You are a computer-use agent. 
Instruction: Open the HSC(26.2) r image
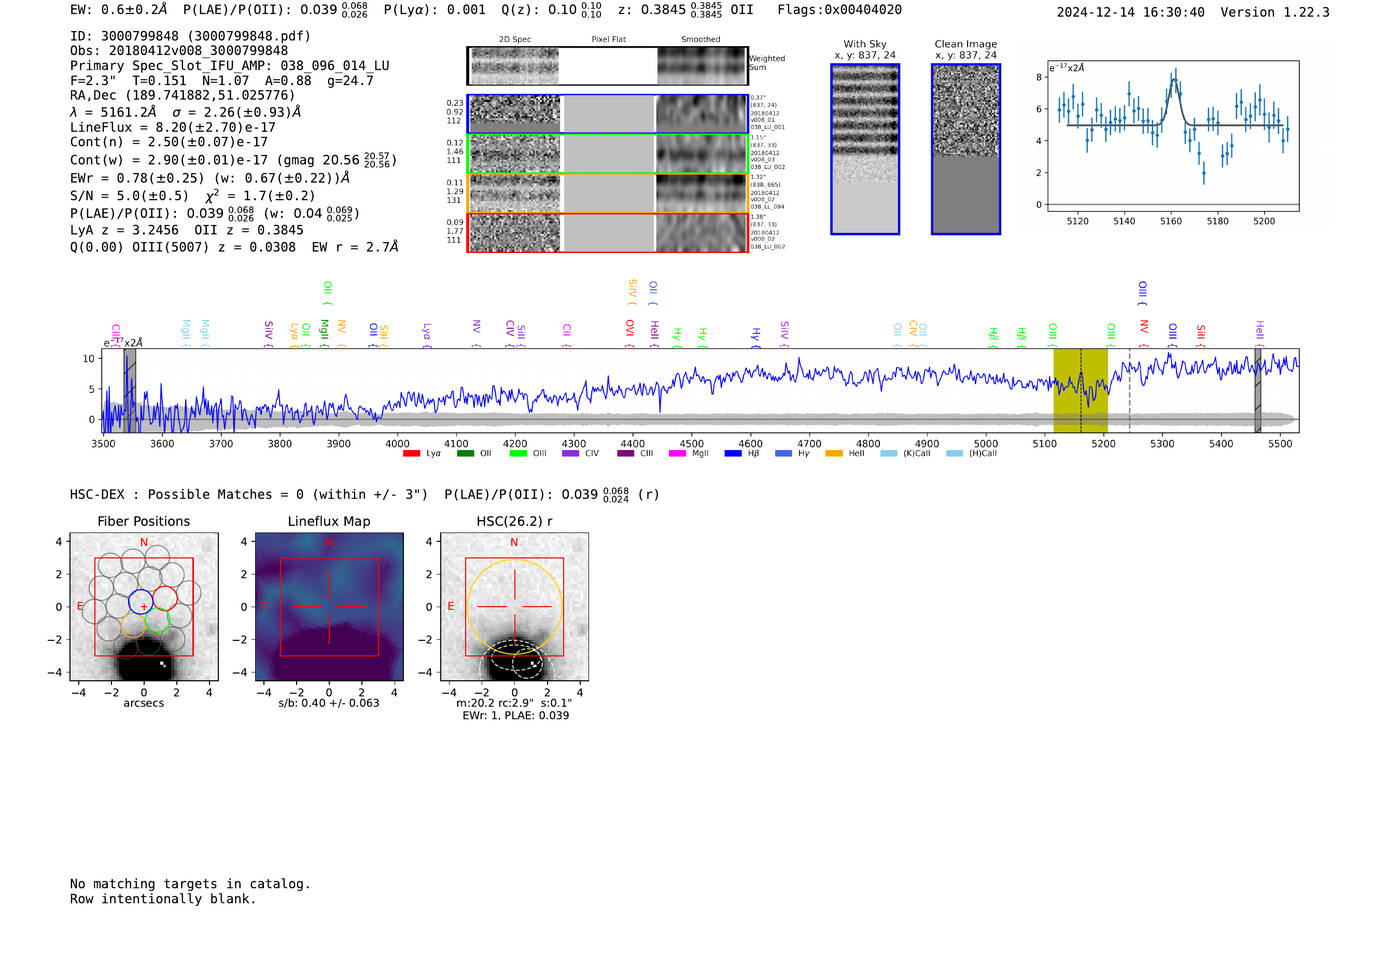514,607
